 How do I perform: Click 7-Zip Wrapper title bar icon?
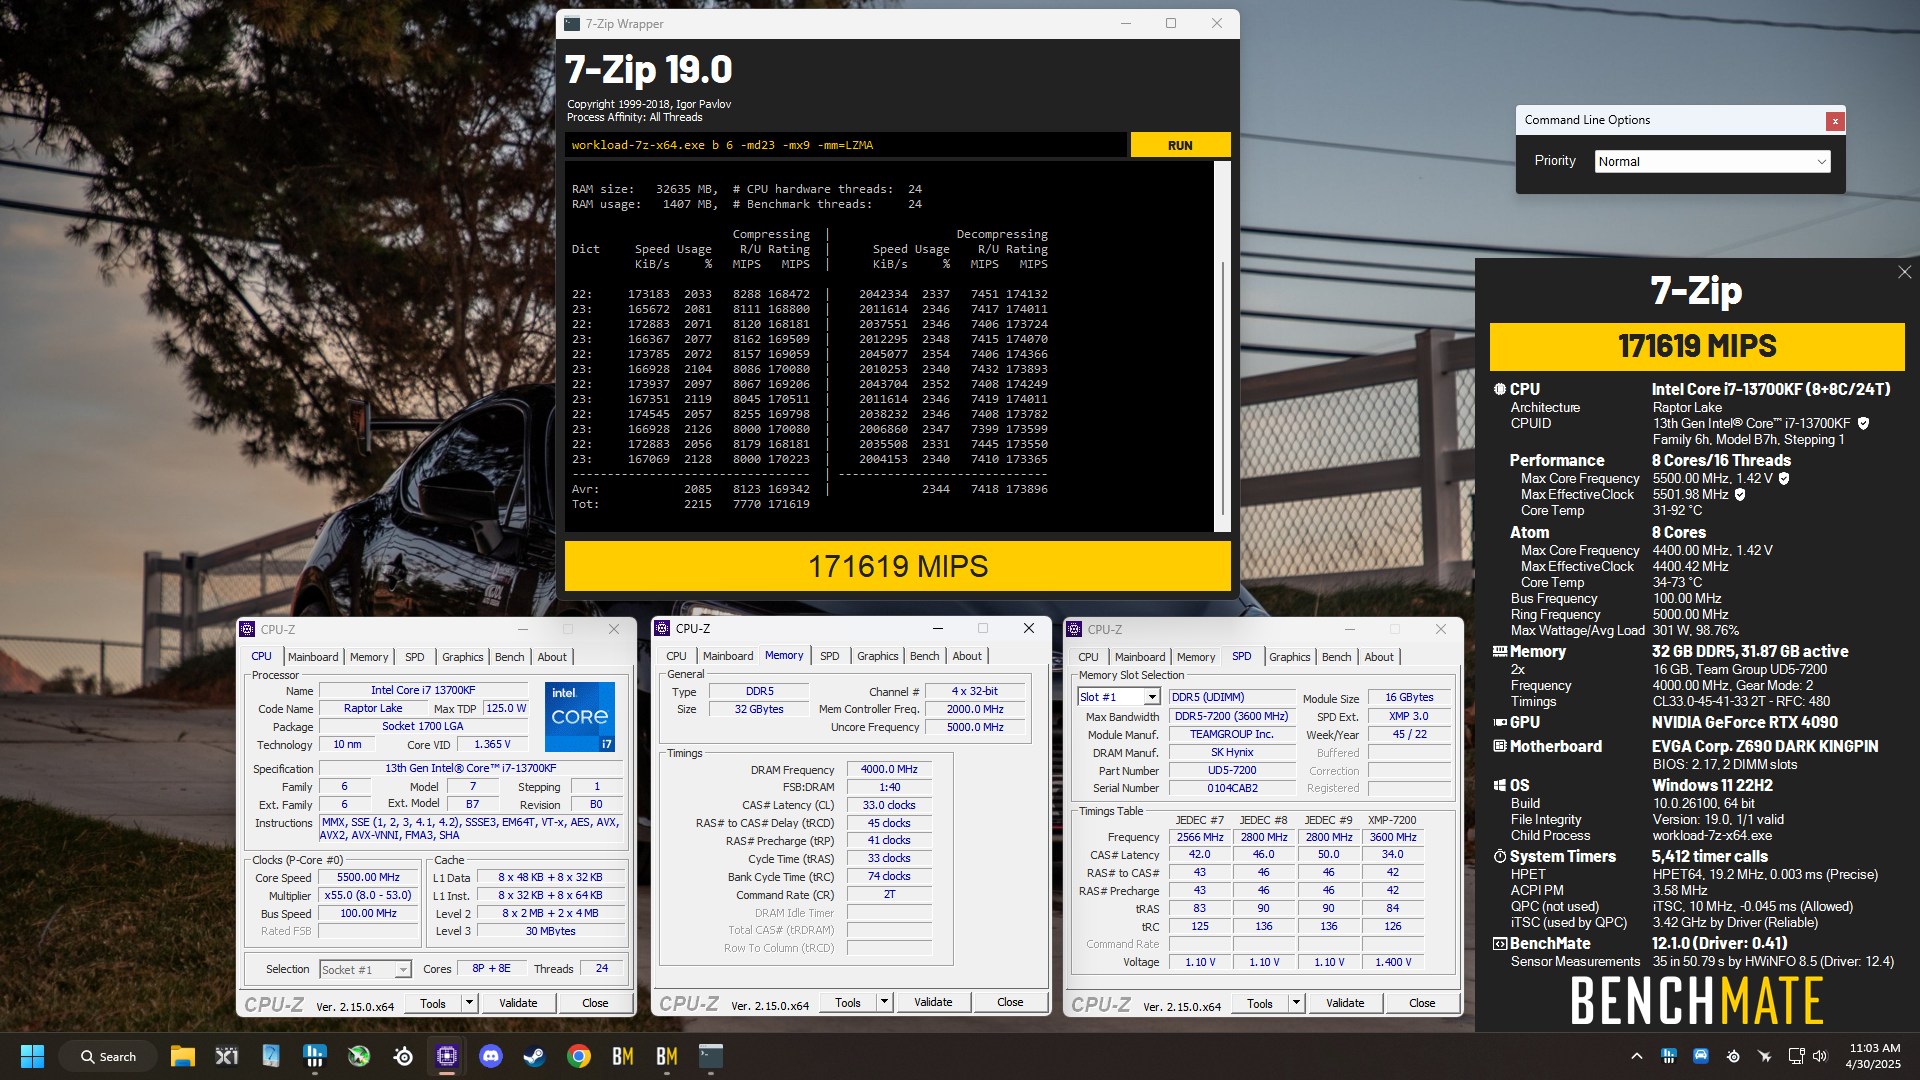coord(572,24)
